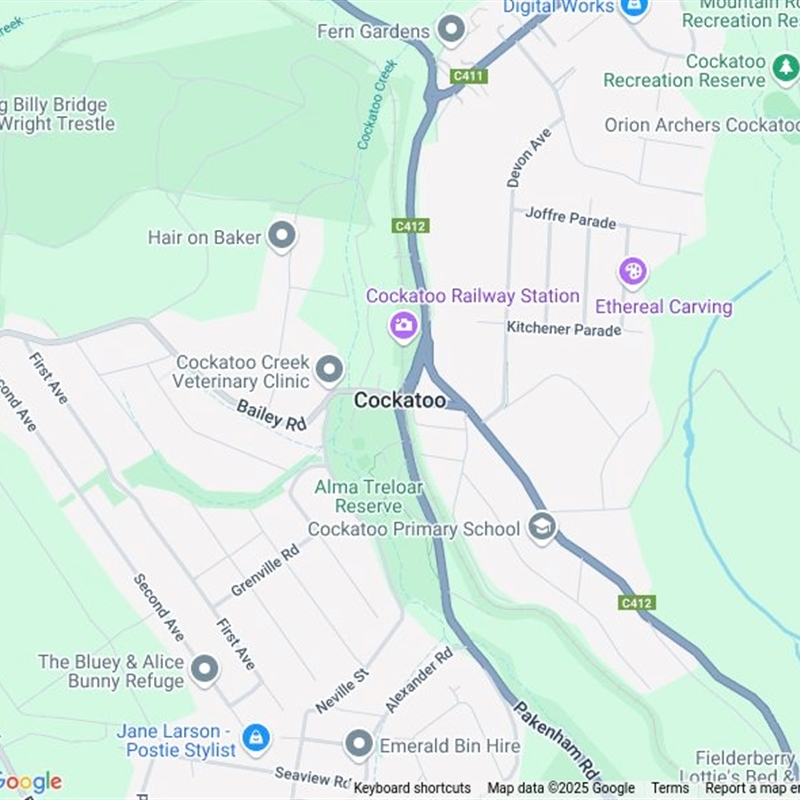The width and height of the screenshot is (800, 800).
Task: Open the Hair on Baker marker
Action: [282, 237]
